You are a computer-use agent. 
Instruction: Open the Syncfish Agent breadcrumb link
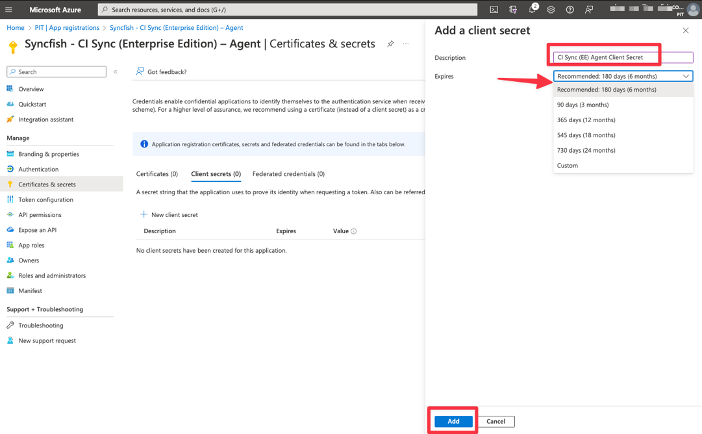pos(176,28)
